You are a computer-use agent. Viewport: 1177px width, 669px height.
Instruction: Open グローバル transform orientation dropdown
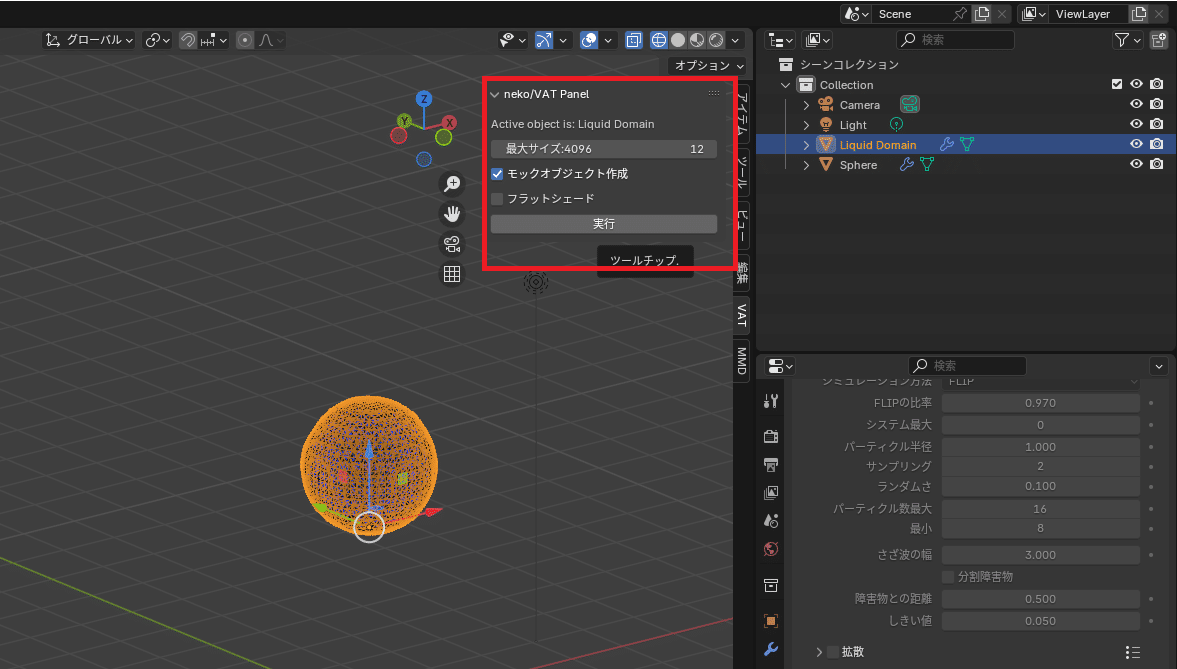point(89,40)
